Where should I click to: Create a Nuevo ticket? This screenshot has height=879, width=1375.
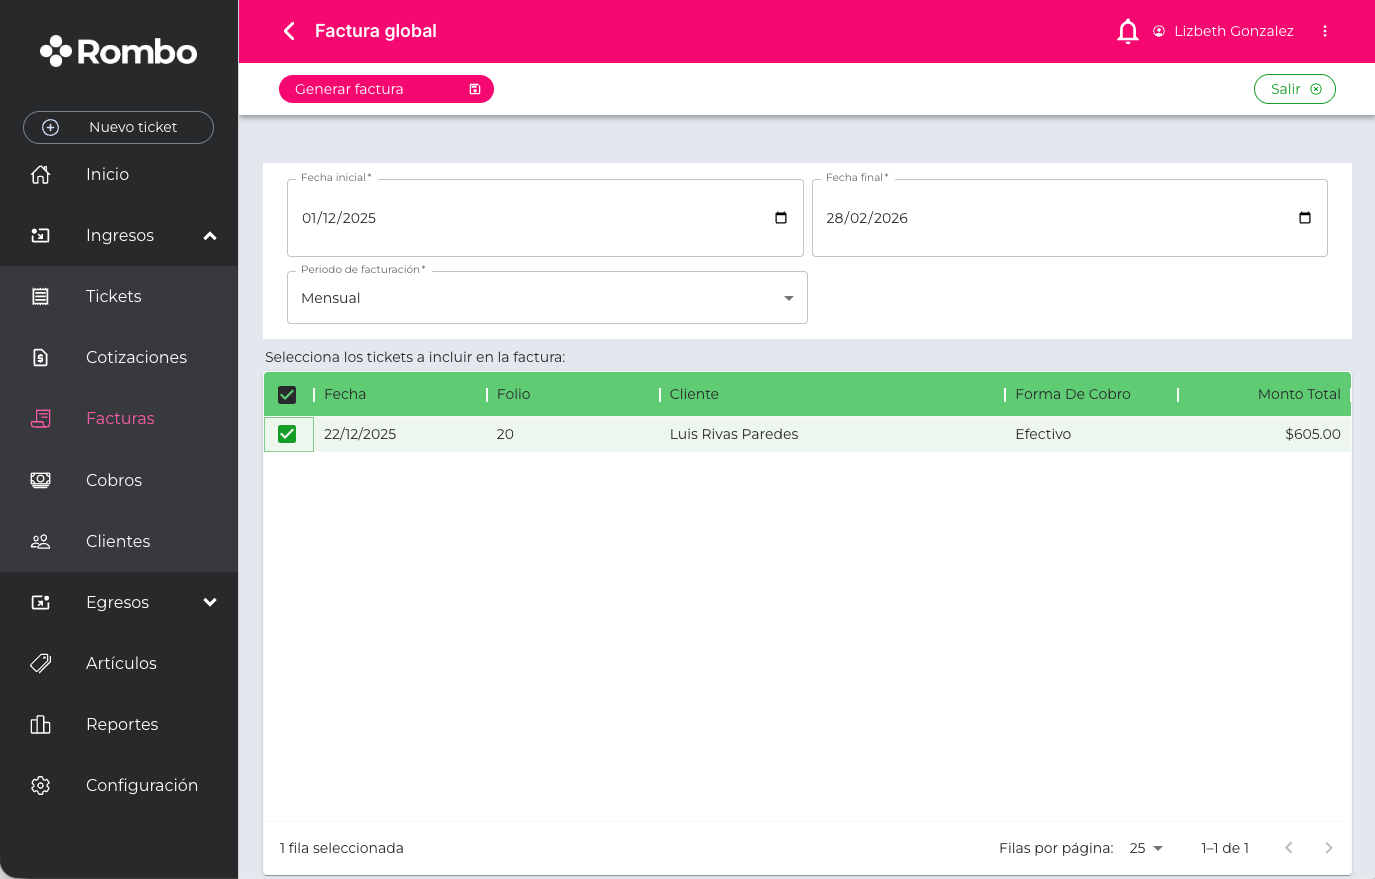tap(118, 127)
